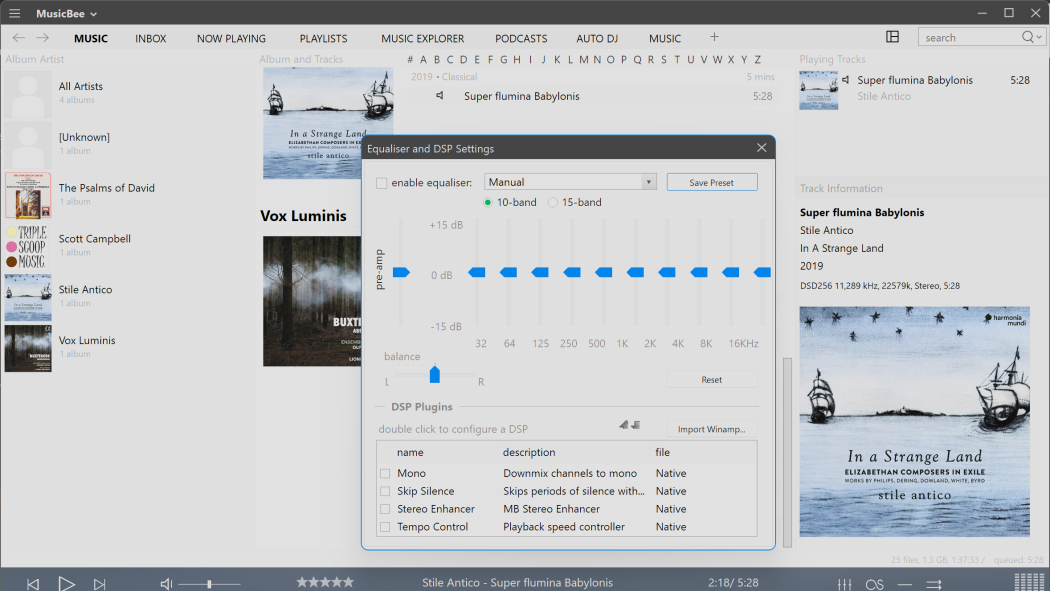Open the Manual preset dropdown

tap(649, 182)
